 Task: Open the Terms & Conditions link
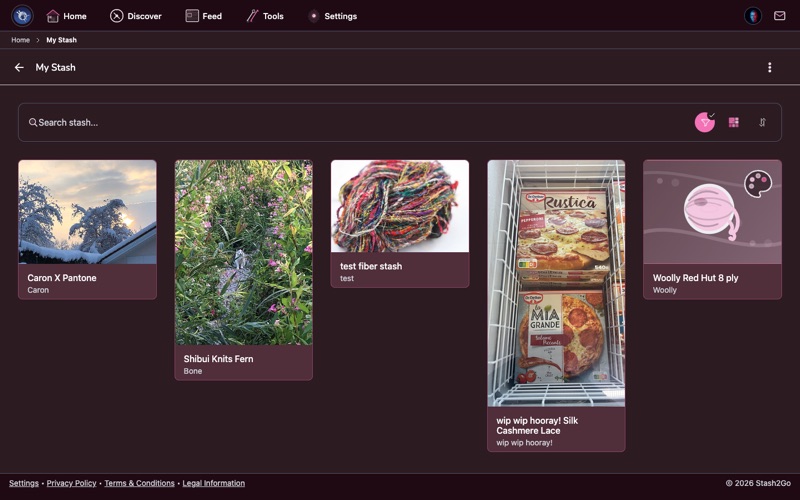[x=139, y=483]
